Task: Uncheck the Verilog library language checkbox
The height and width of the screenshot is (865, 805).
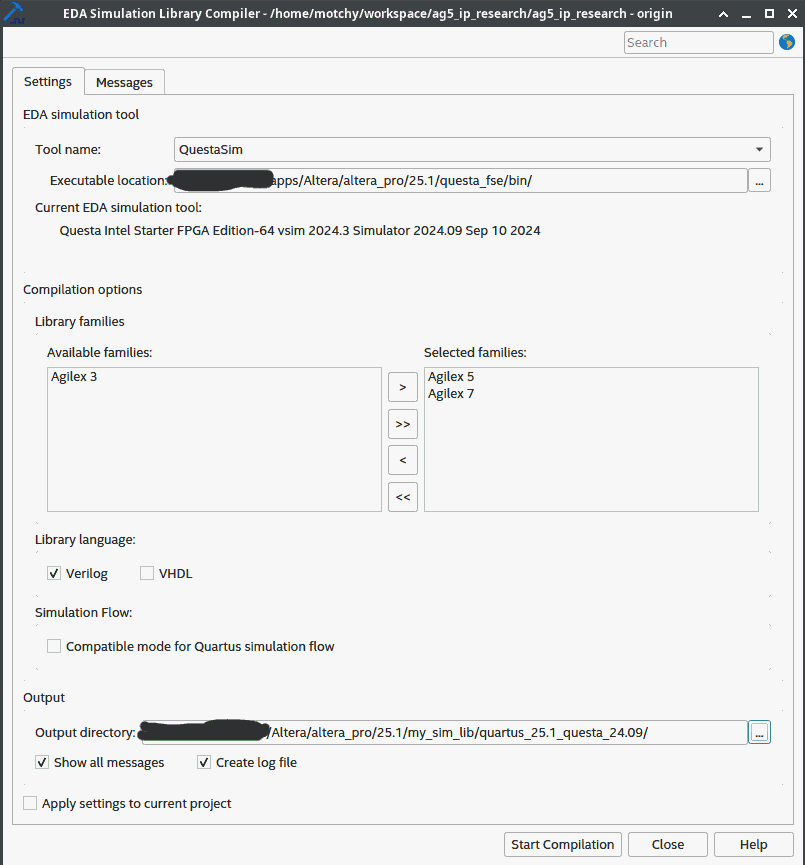Action: 54,573
